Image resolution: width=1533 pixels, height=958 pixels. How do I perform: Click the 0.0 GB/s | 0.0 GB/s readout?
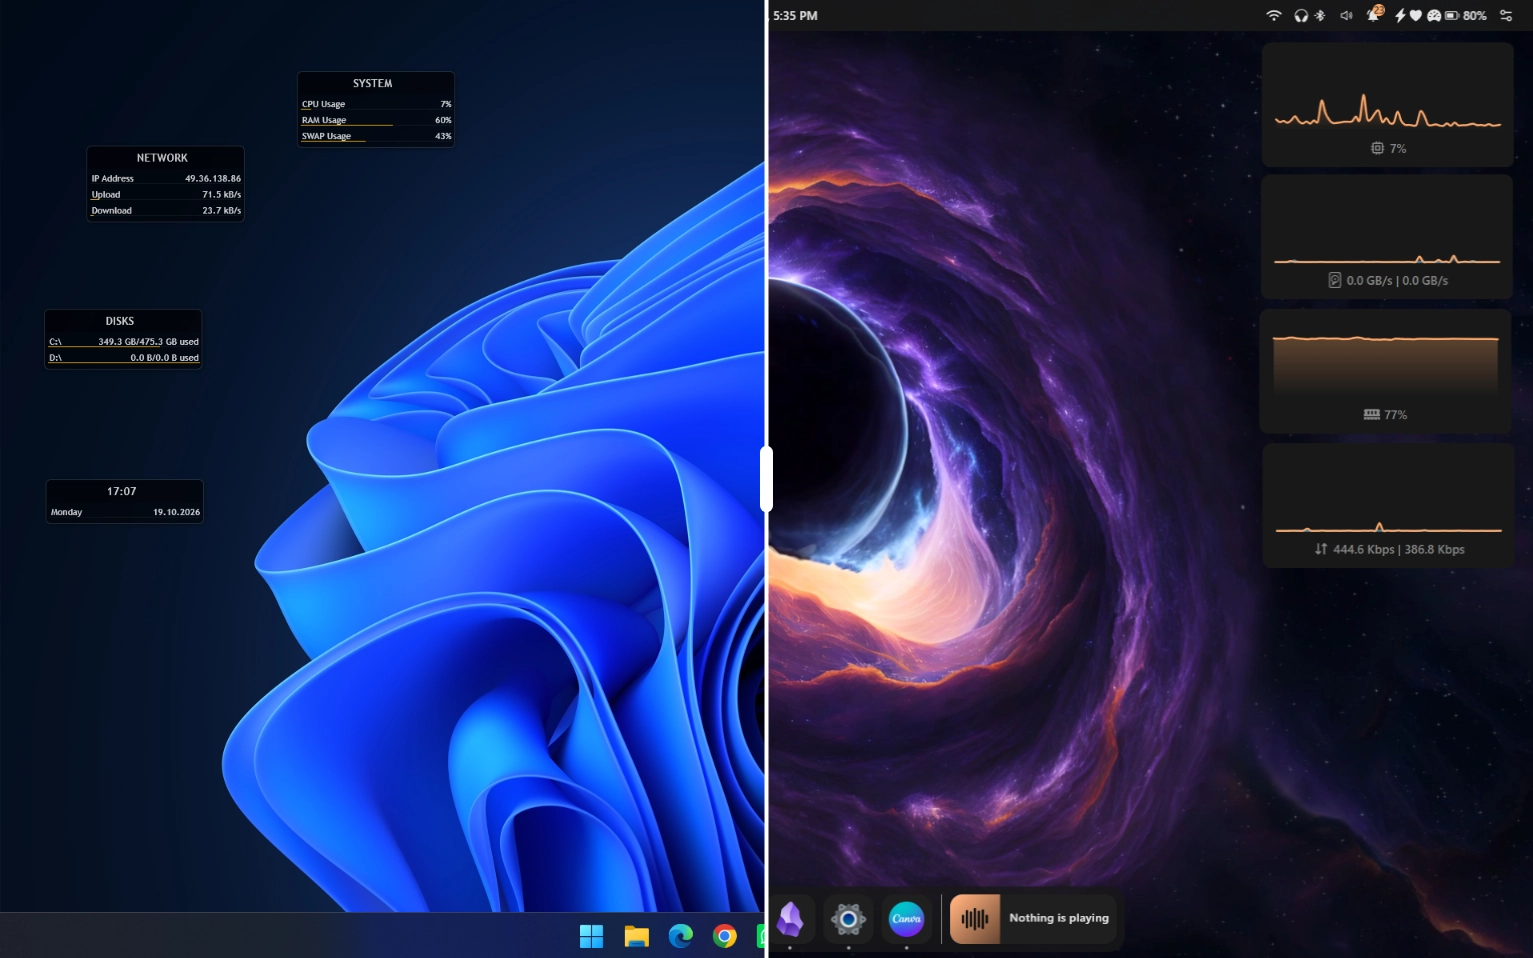tap(1397, 280)
